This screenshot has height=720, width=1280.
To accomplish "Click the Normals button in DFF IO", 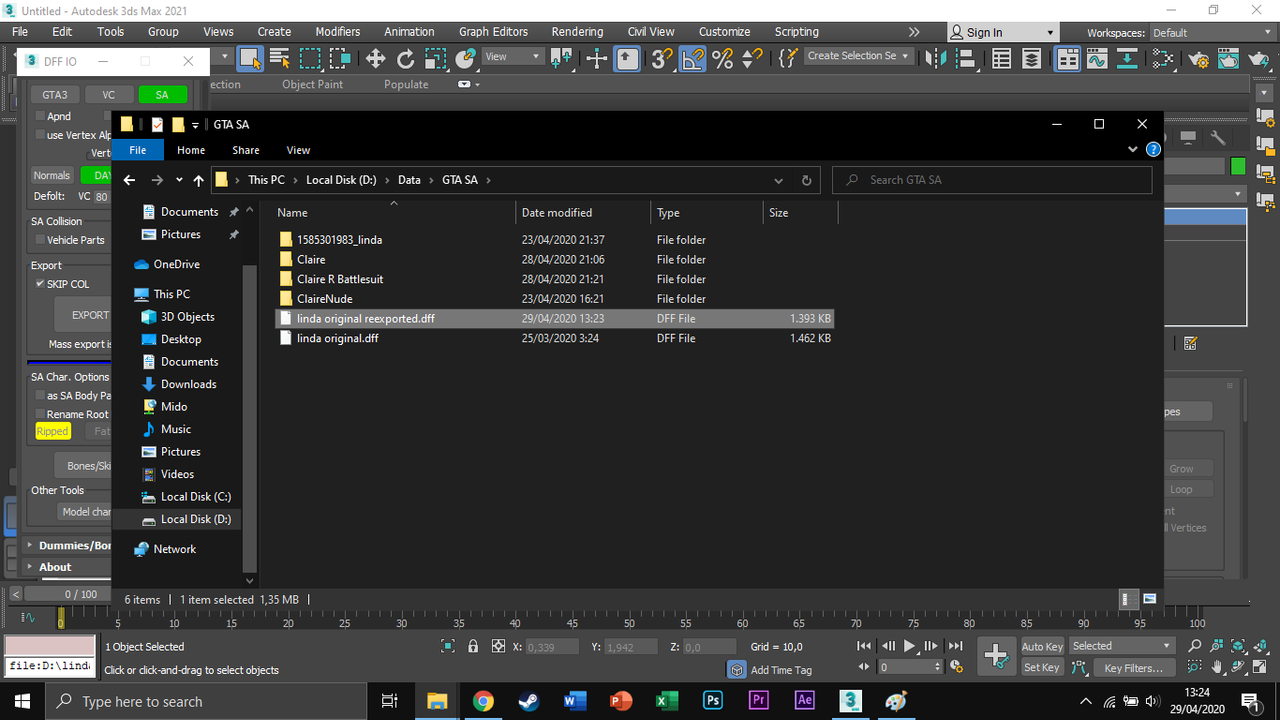I will tap(52, 175).
